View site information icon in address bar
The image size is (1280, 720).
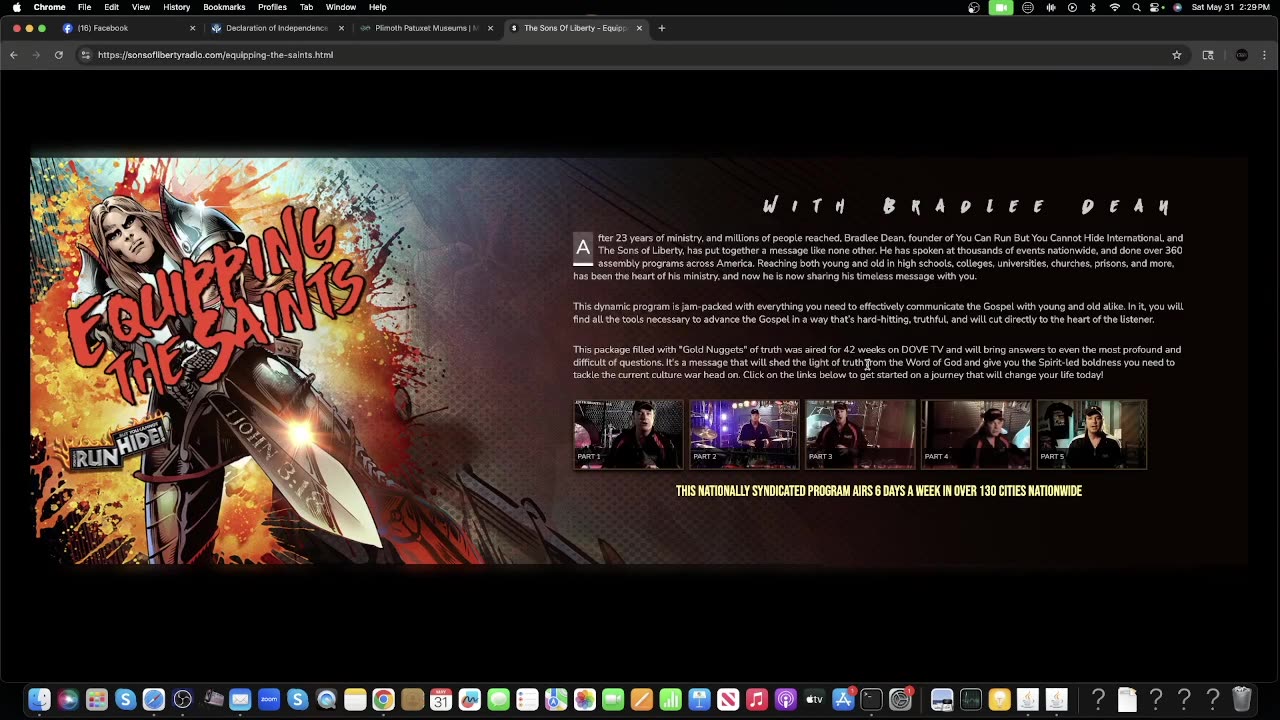coord(86,55)
